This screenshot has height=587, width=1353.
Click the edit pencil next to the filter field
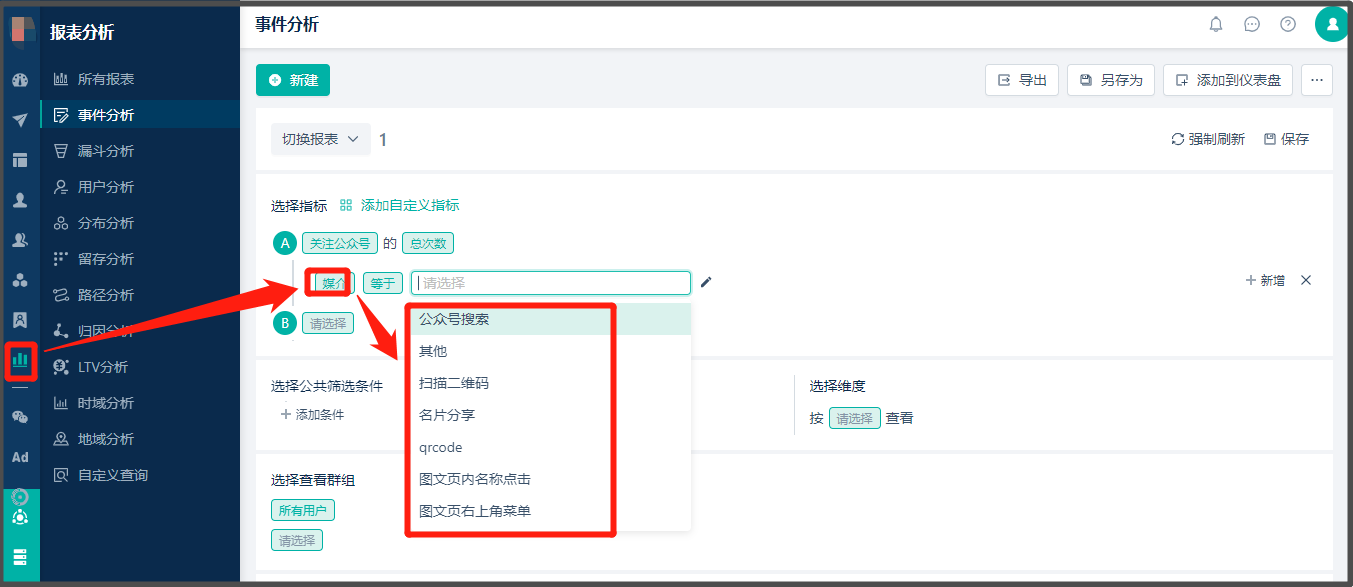click(706, 283)
